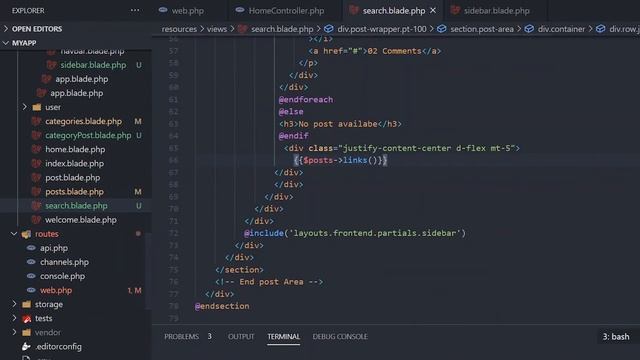This screenshot has width=640, height=360.
Task: Open web.php in the routes folder
Action: (x=56, y=290)
